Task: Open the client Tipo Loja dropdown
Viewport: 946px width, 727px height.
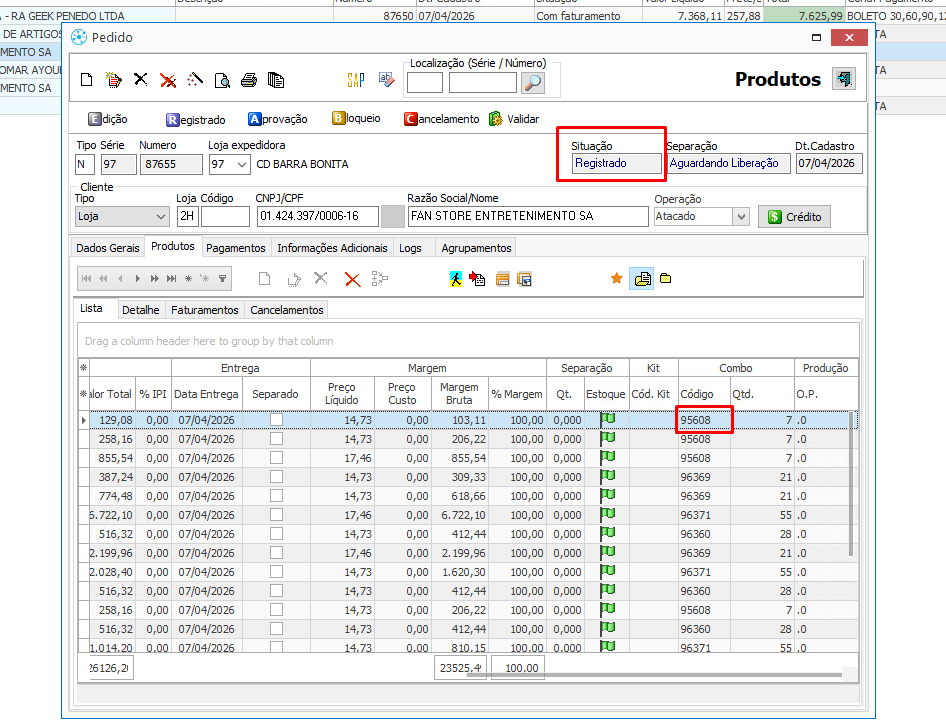Action: (162, 216)
